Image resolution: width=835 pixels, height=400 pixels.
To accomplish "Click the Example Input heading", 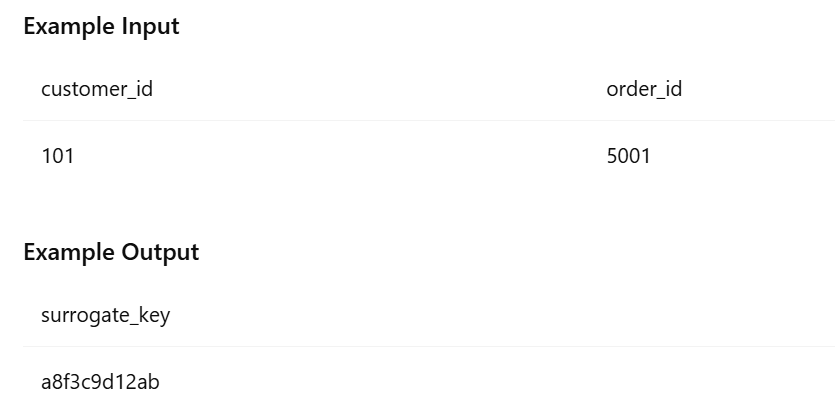I will pyautogui.click(x=101, y=26).
